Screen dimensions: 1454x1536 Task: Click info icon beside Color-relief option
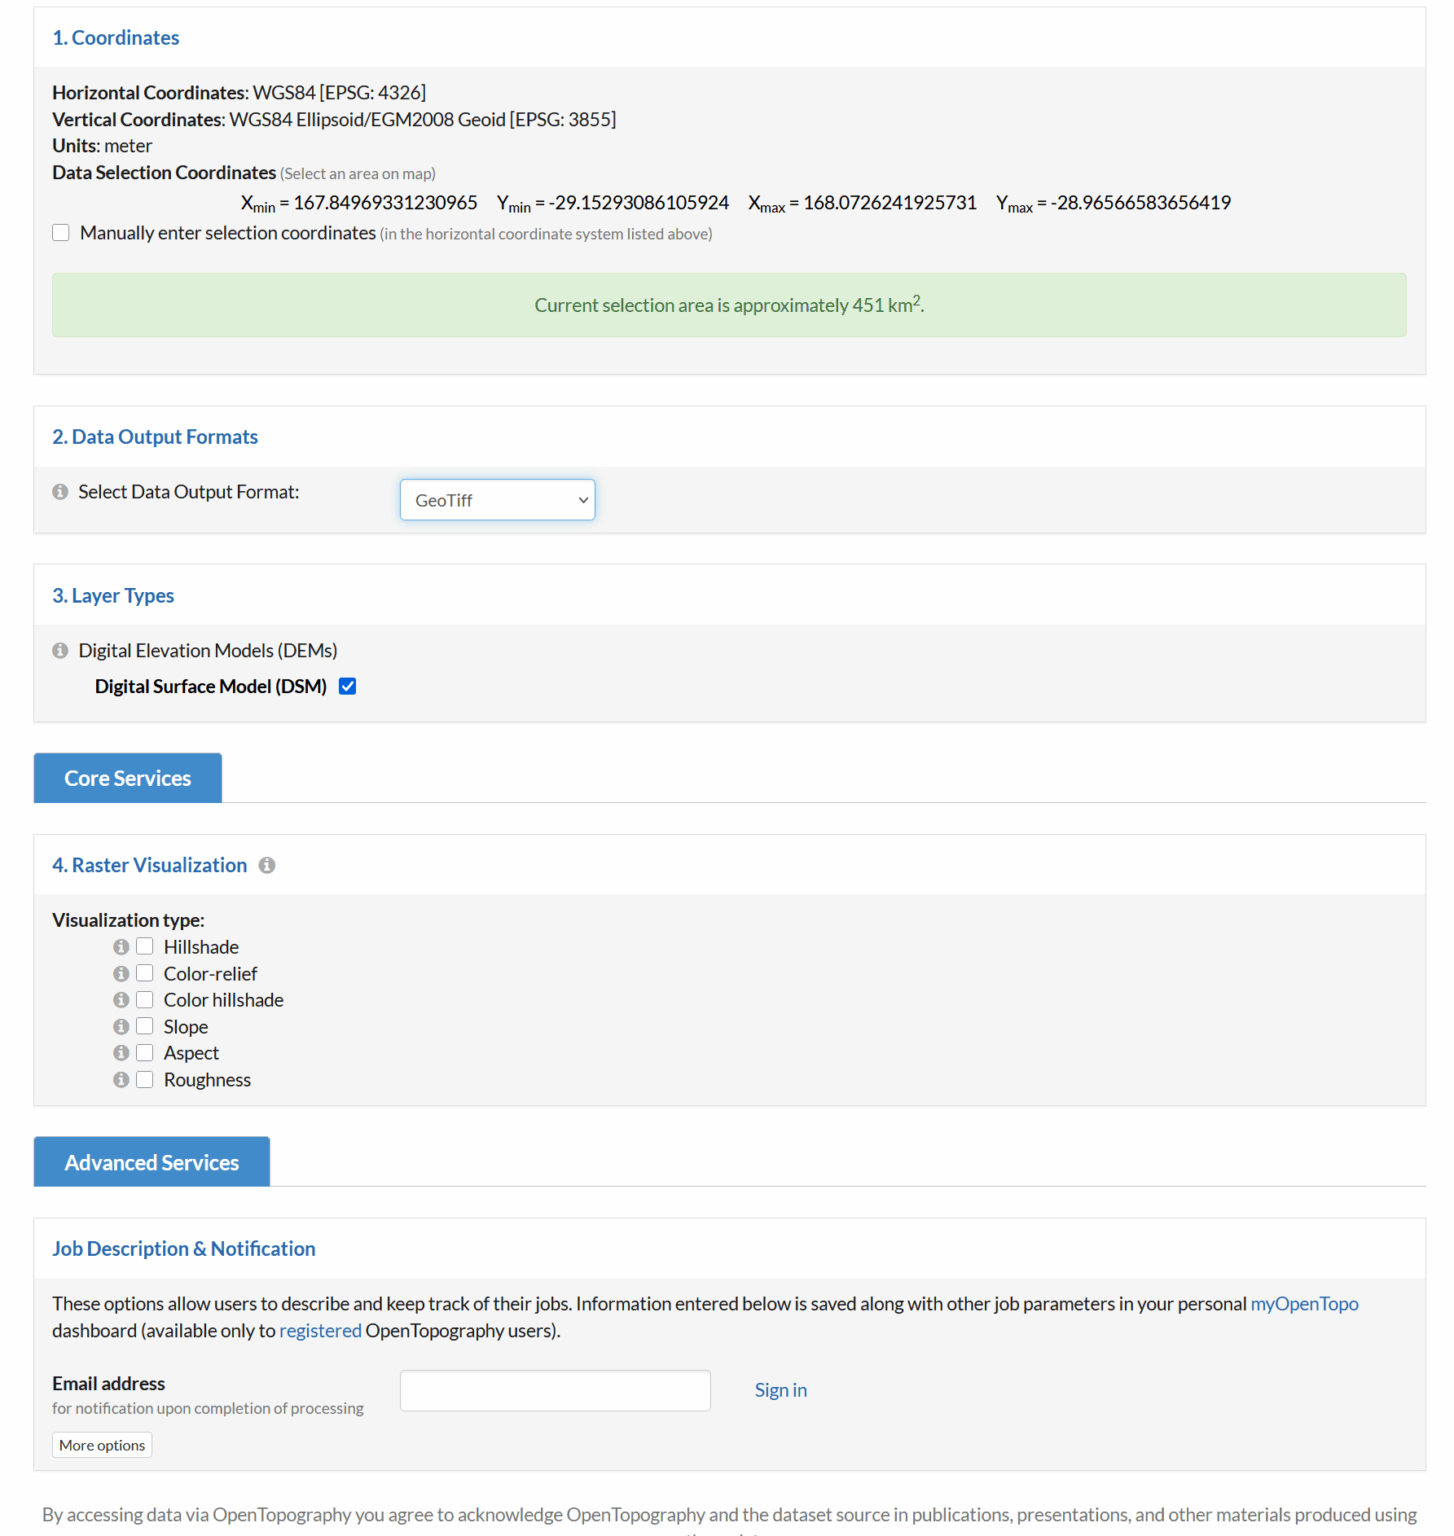121,974
